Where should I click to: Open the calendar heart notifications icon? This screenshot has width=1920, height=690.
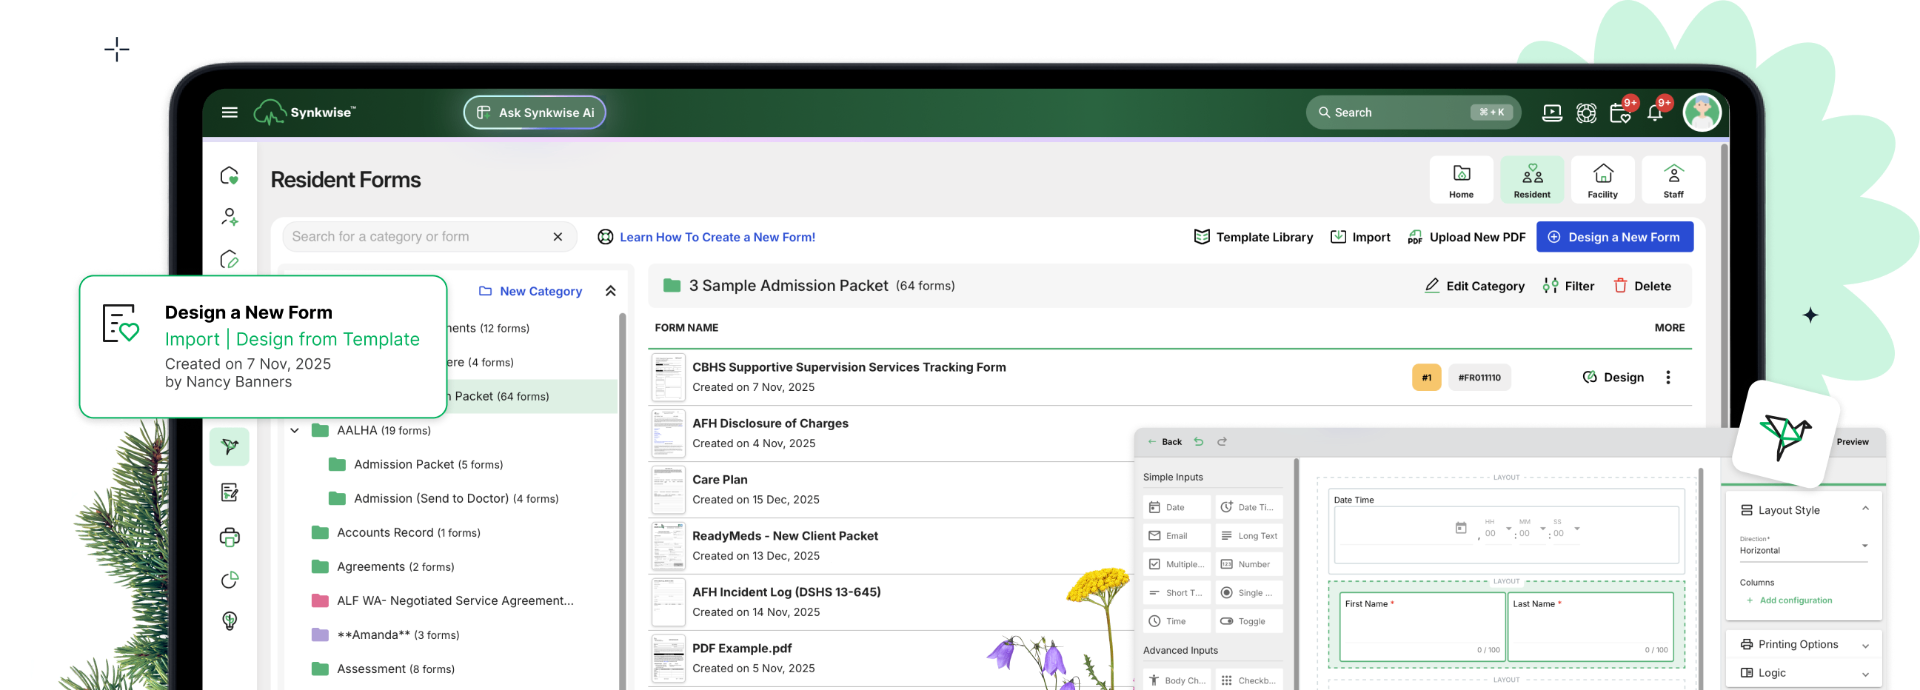[x=1620, y=113]
